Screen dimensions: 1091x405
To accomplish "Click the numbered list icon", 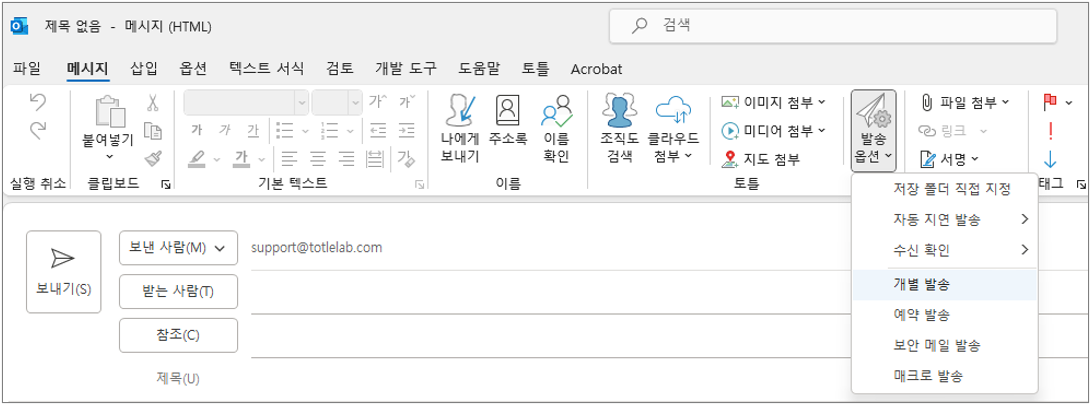I will (328, 131).
